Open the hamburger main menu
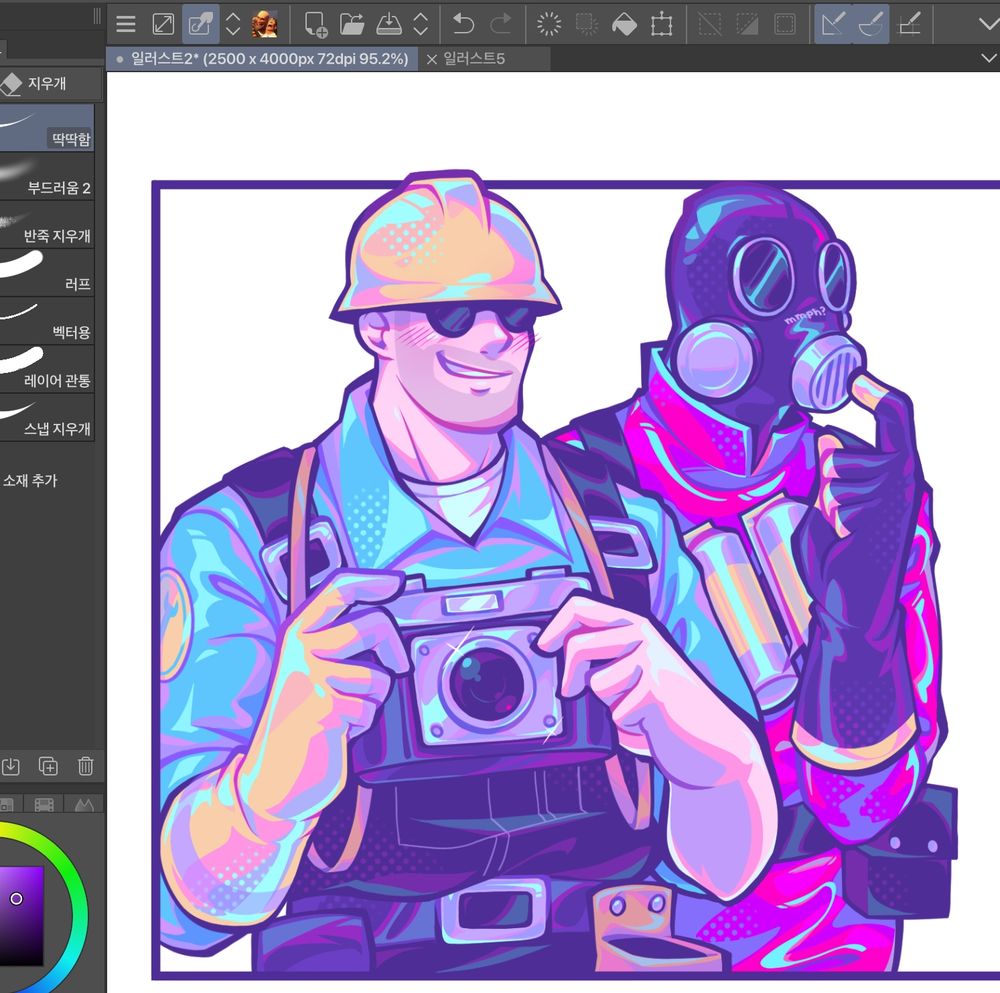Image resolution: width=1000 pixels, height=993 pixels. pyautogui.click(x=126, y=24)
